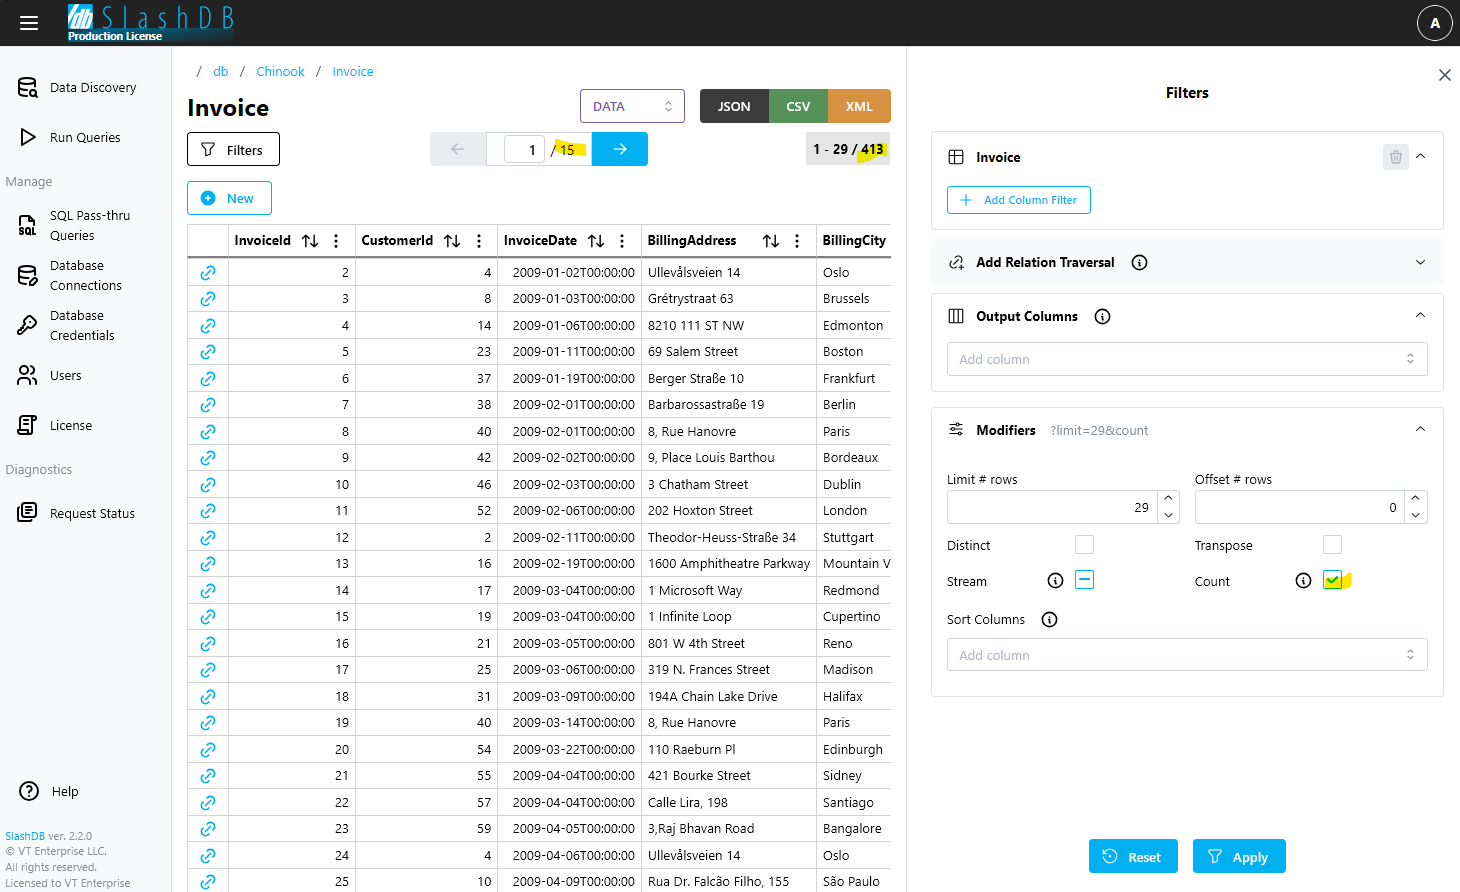Enable the Transpose checkbox
1460x892 pixels.
[x=1332, y=544]
